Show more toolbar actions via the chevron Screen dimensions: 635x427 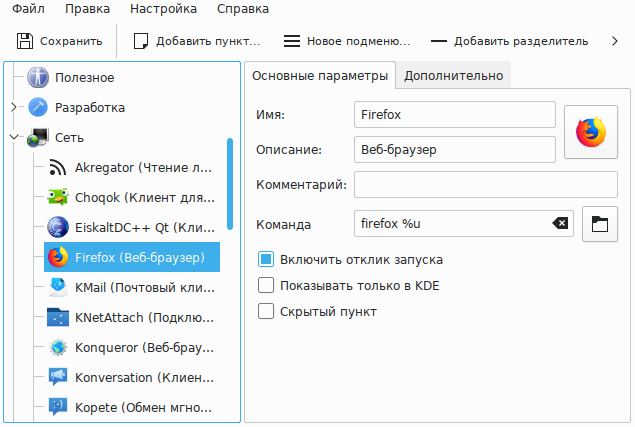click(613, 41)
